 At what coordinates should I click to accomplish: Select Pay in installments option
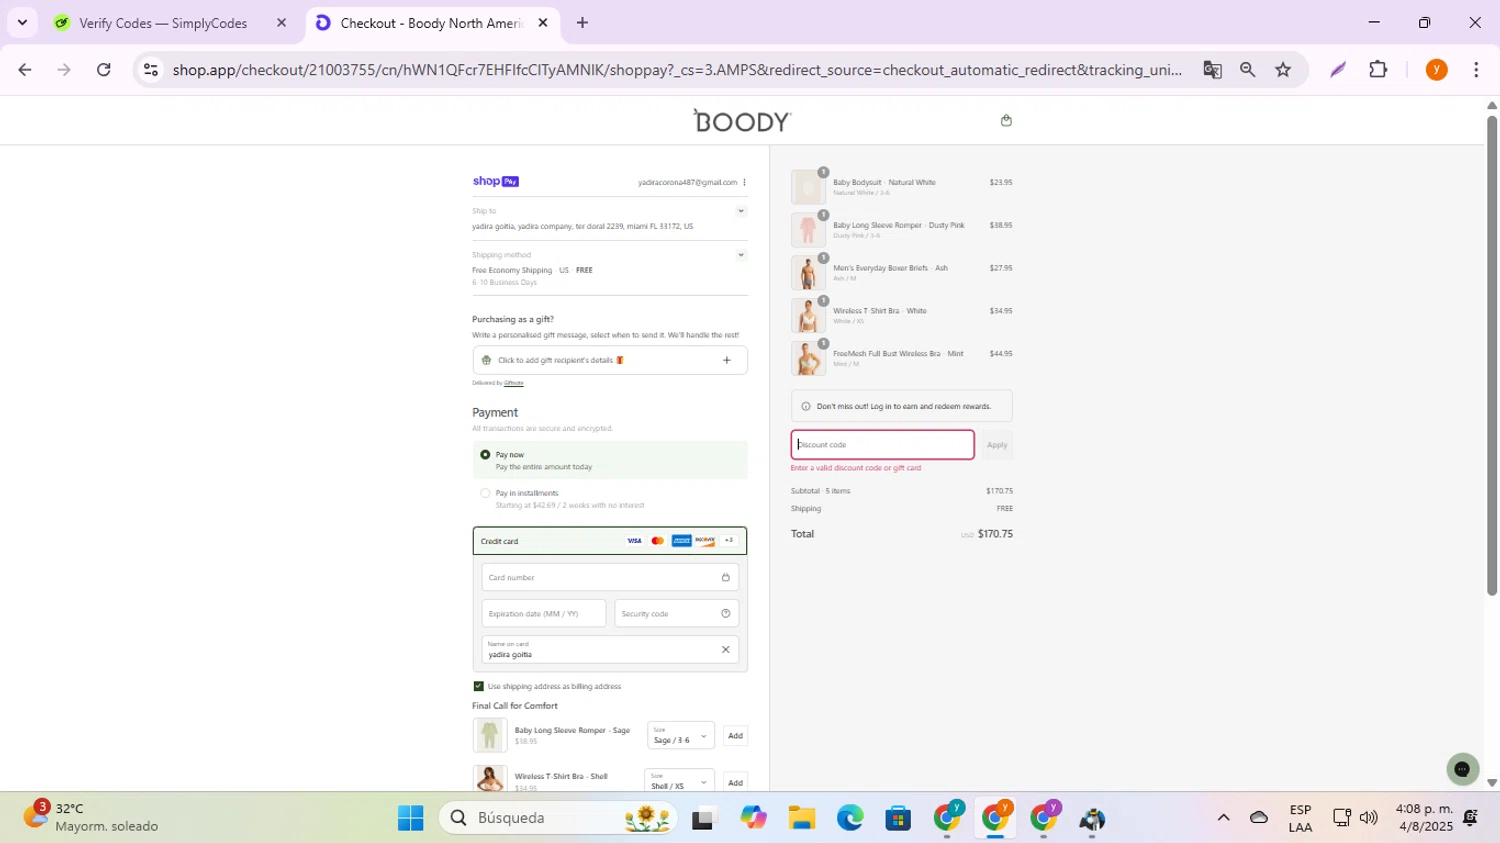tap(485, 493)
